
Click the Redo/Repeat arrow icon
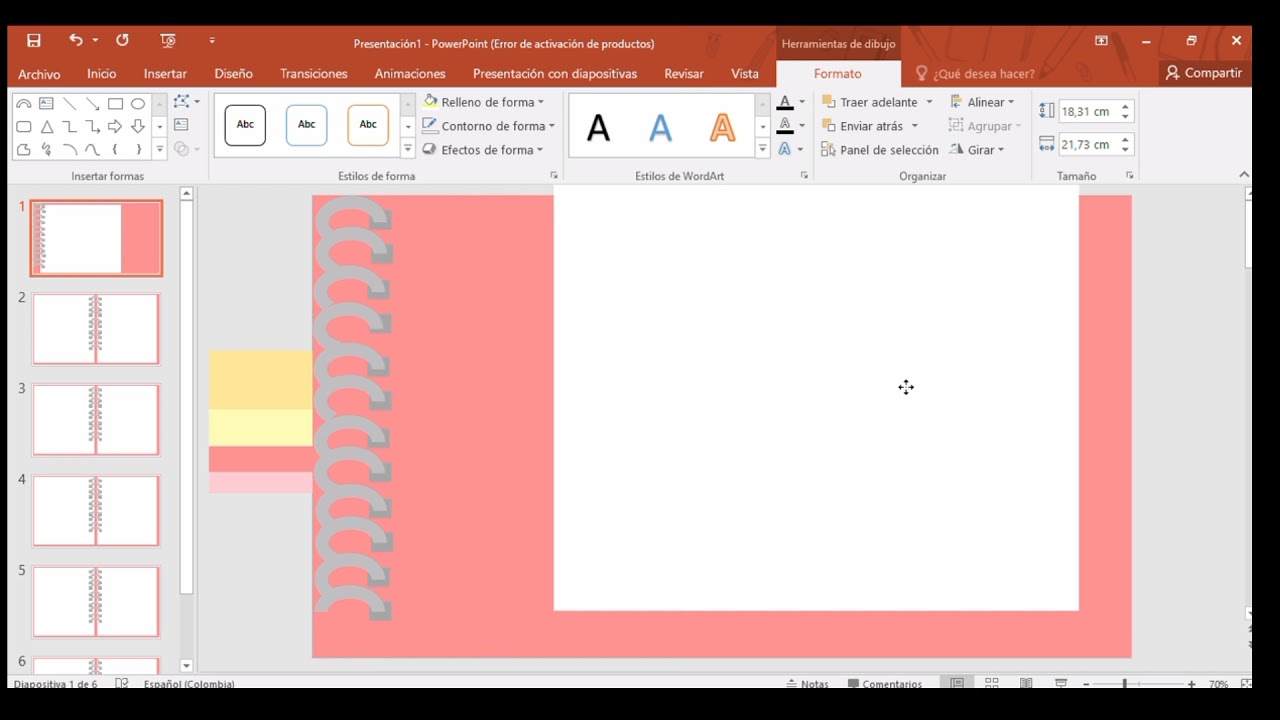[x=122, y=40]
